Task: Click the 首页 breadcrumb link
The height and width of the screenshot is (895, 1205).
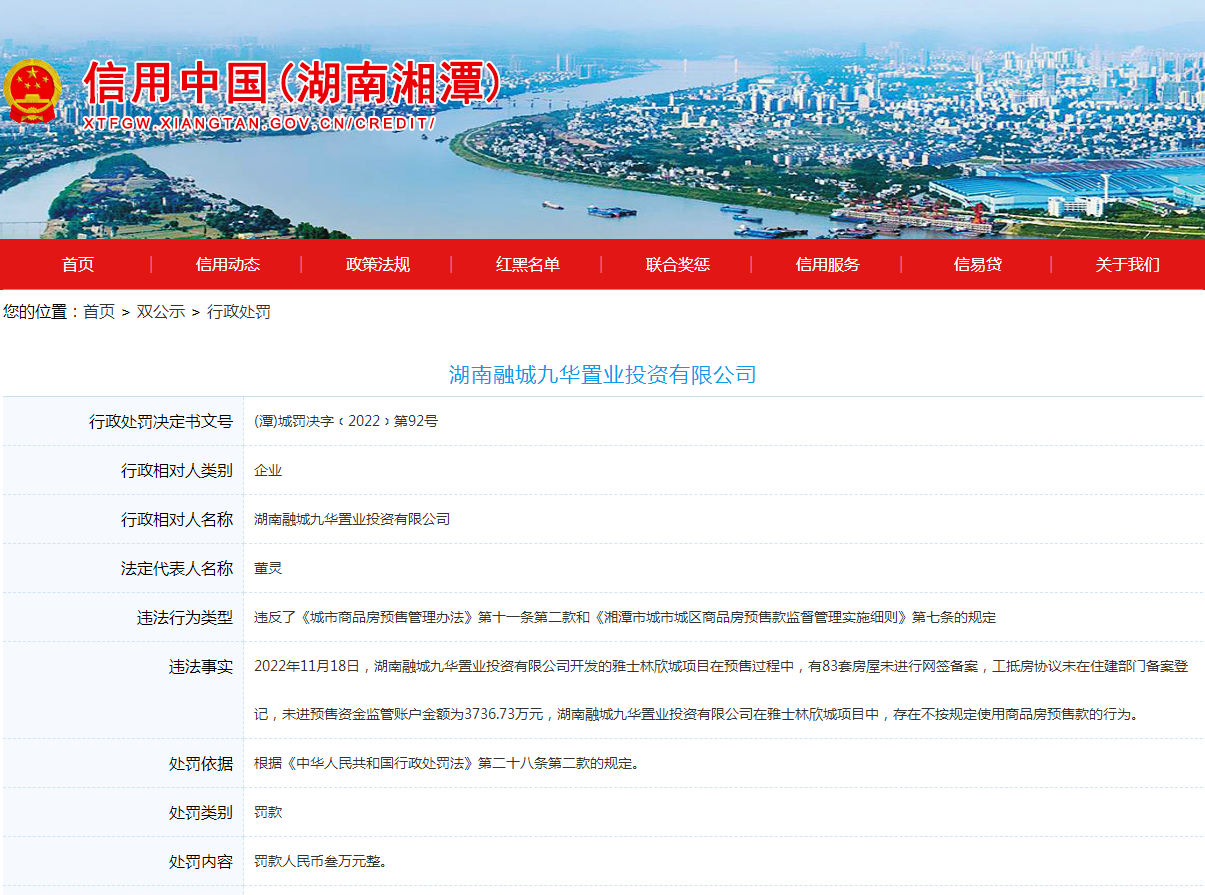Action: (x=99, y=311)
